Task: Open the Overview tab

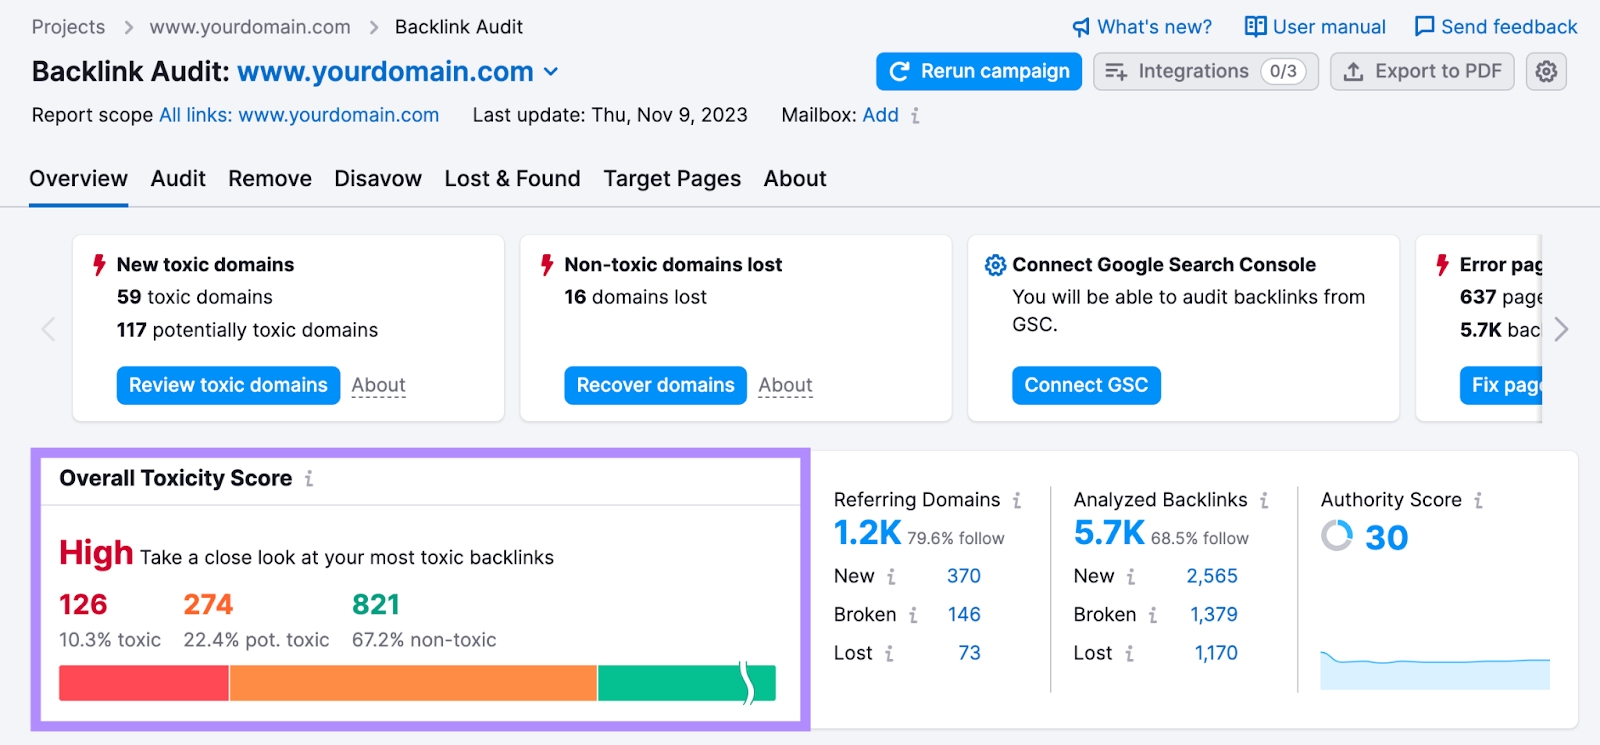Action: point(79,179)
